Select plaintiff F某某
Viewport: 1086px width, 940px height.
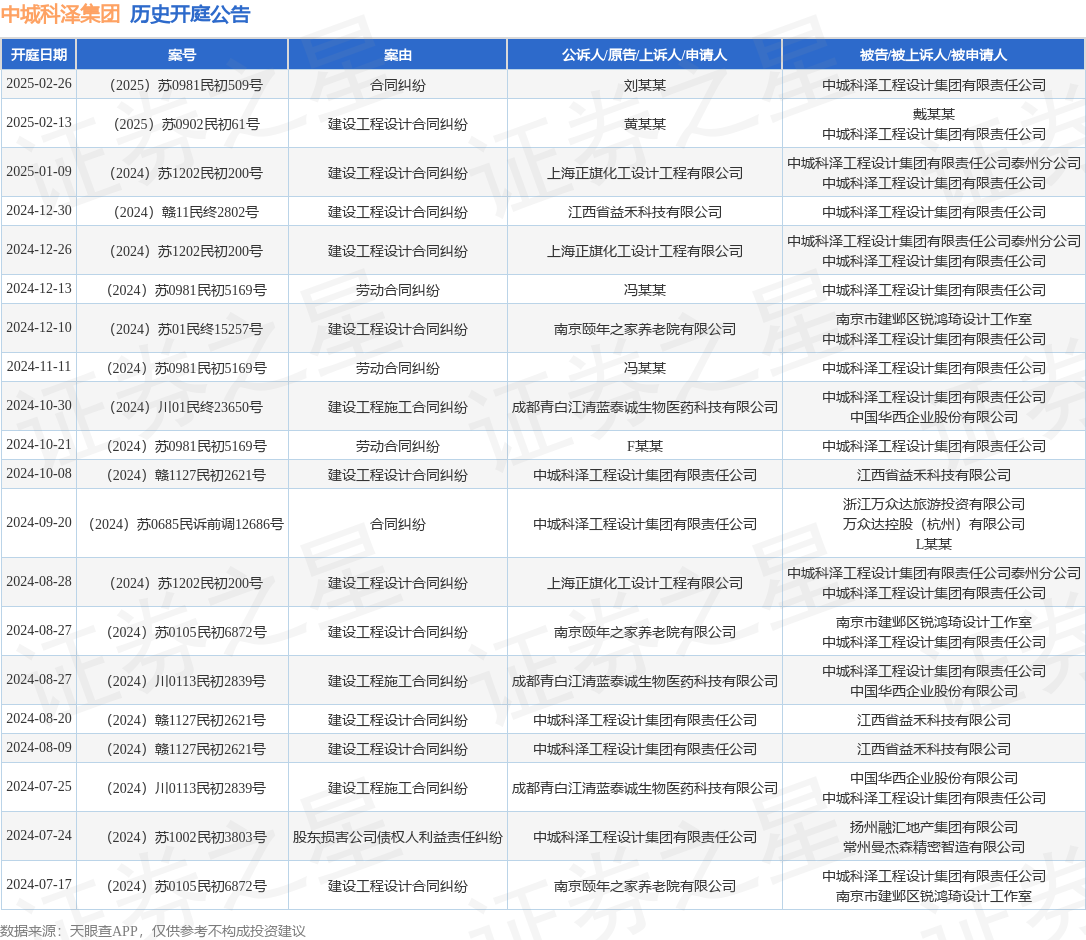pyautogui.click(x=645, y=446)
